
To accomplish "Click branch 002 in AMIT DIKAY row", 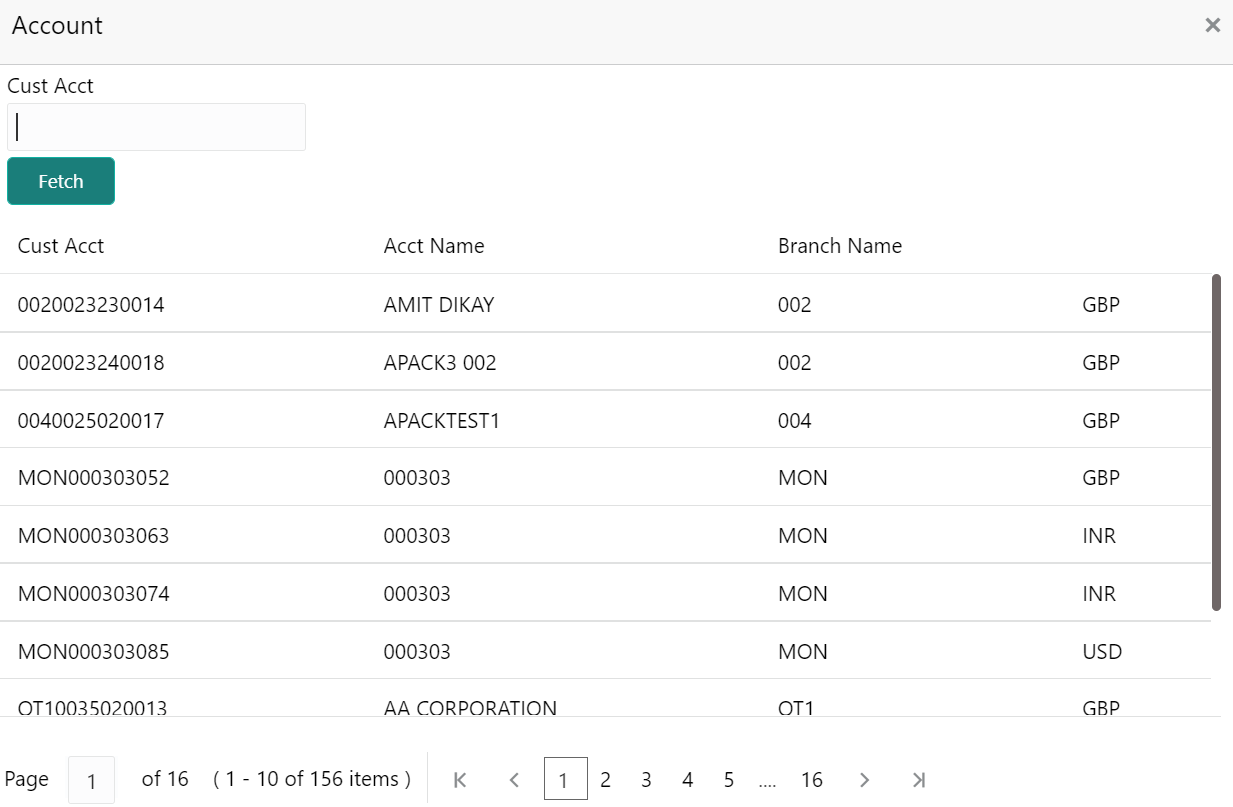I will pyautogui.click(x=795, y=305).
